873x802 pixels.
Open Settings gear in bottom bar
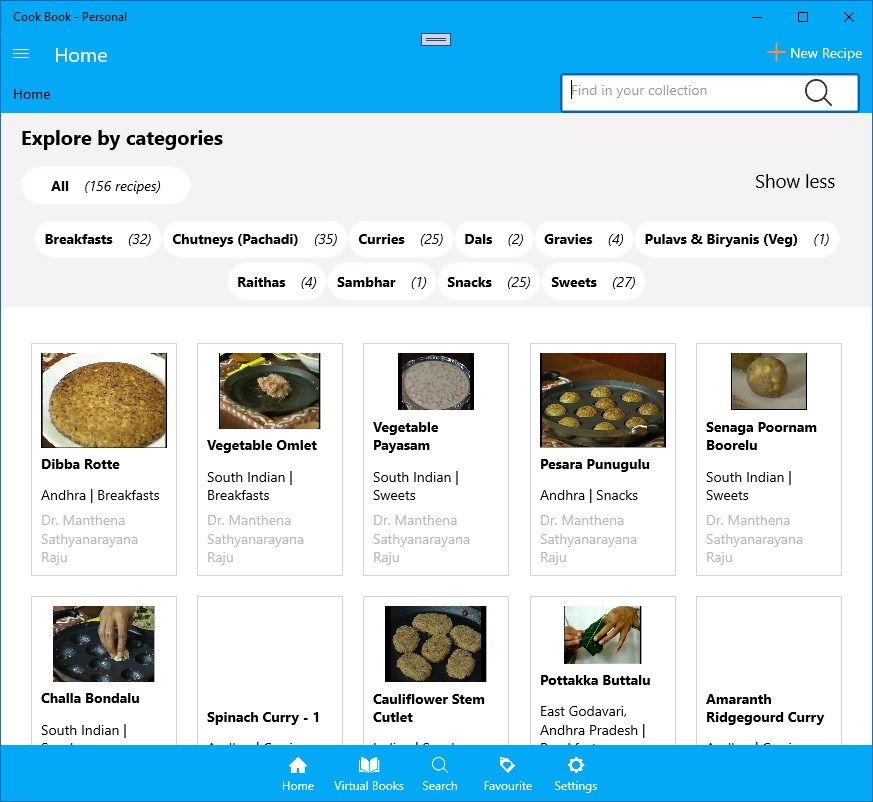(x=576, y=775)
